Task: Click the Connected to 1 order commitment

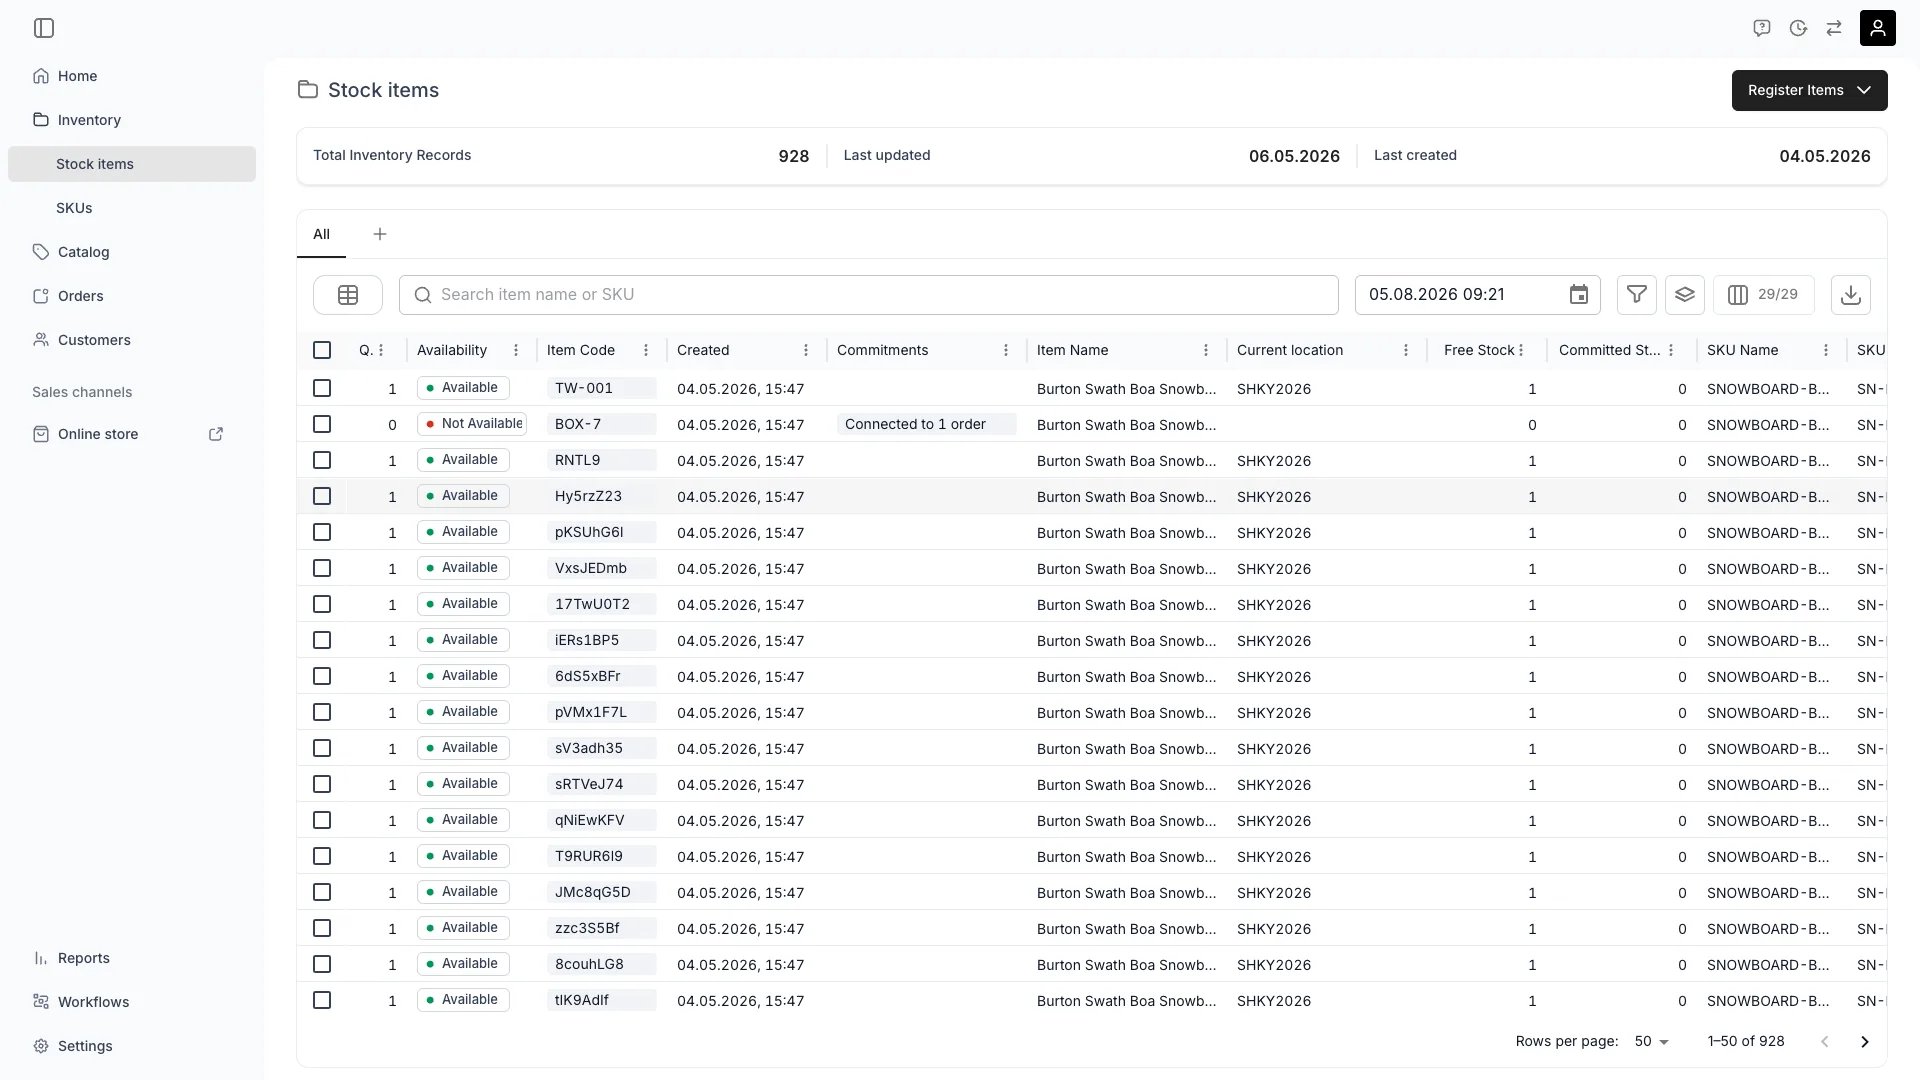Action: (x=926, y=424)
